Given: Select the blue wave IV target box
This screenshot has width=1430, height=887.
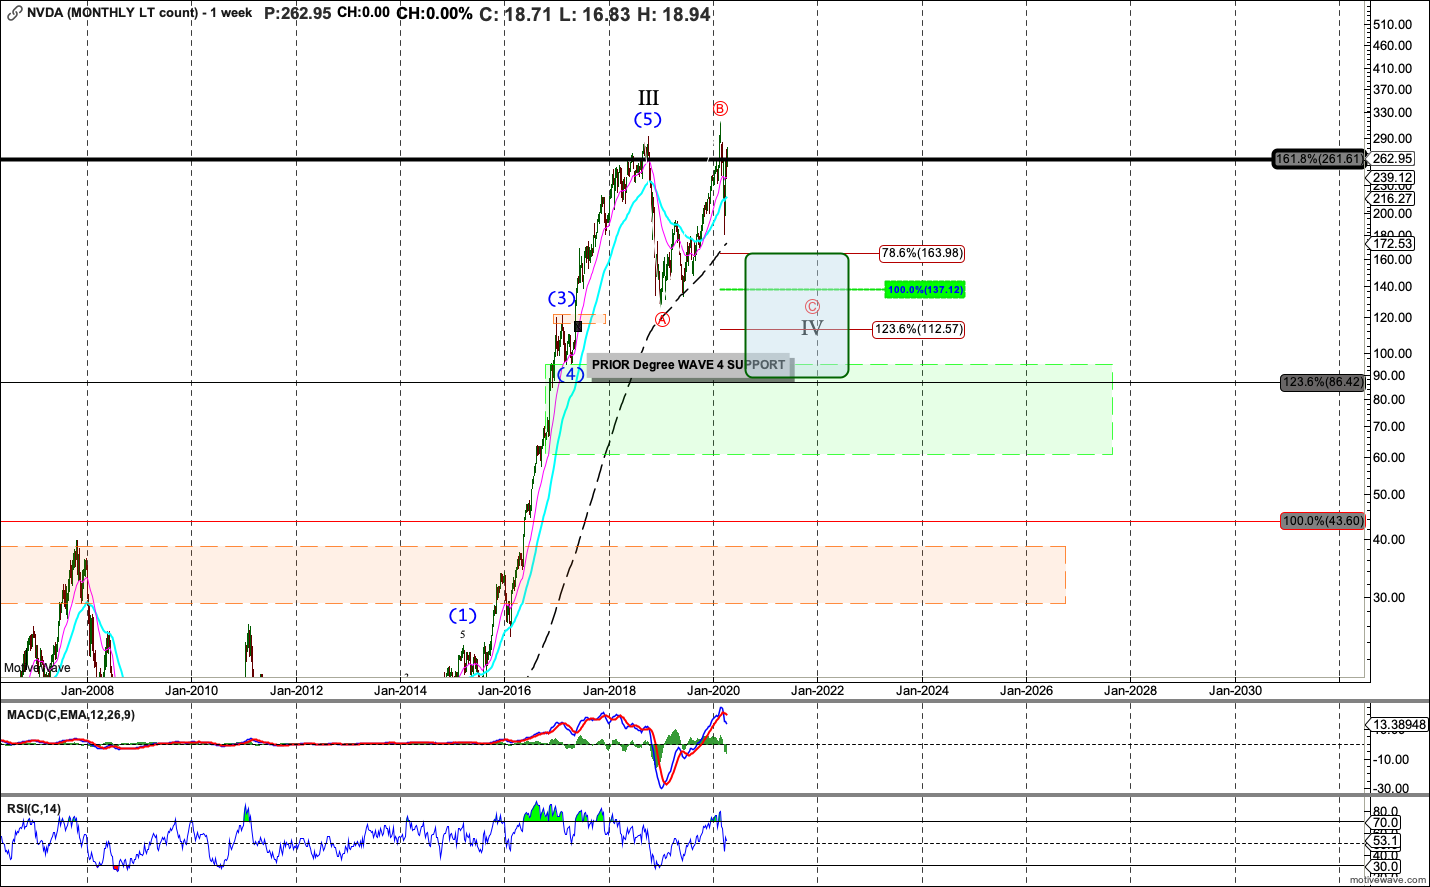Looking at the screenshot, I should click(797, 315).
